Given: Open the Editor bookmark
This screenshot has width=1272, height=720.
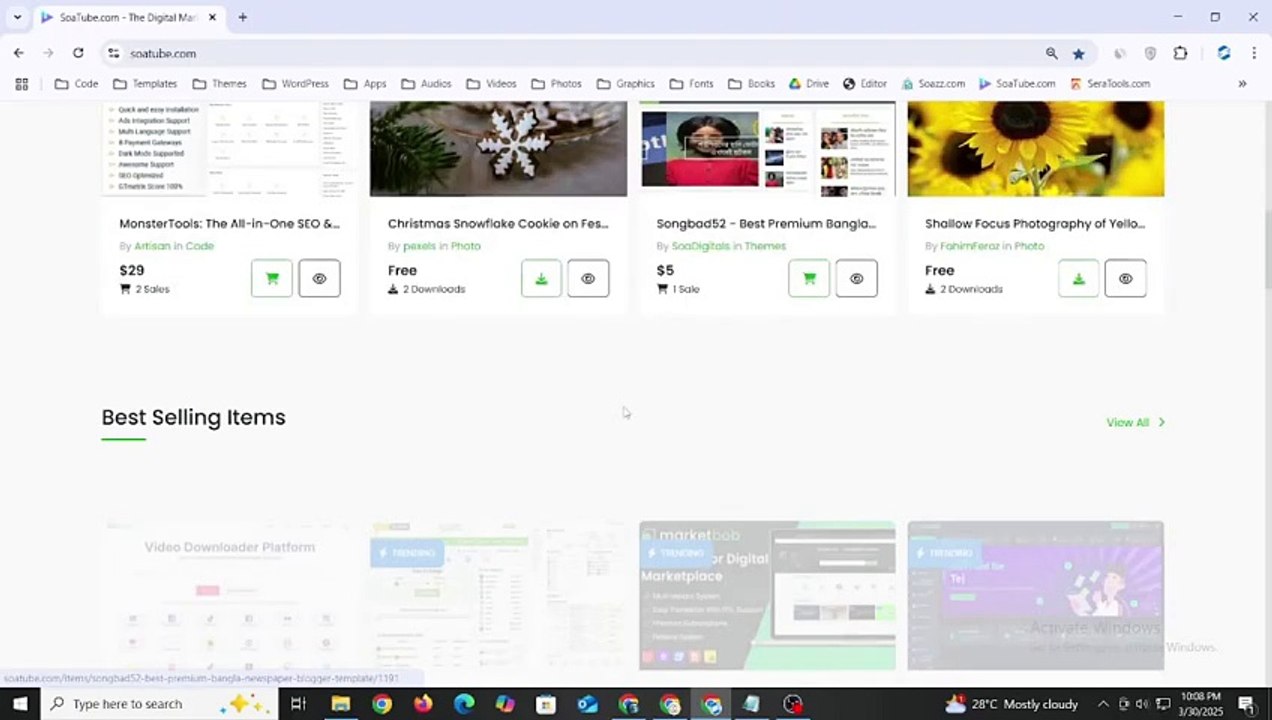Looking at the screenshot, I should [865, 84].
